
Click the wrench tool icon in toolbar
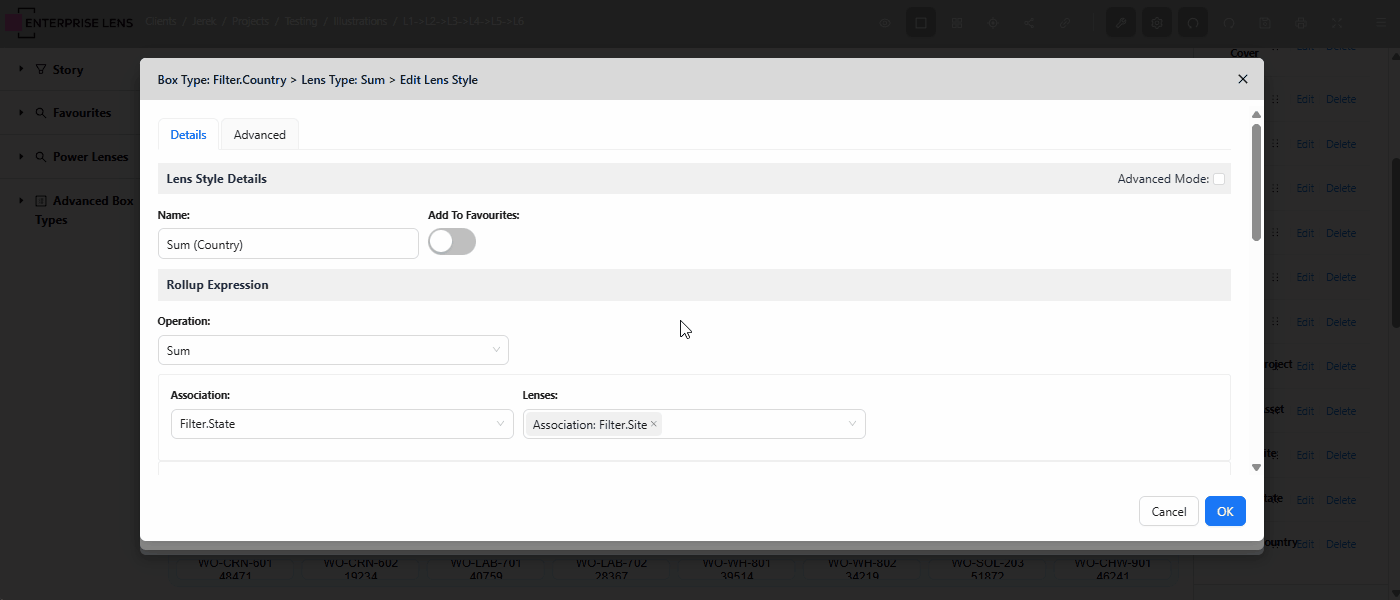click(x=1120, y=23)
